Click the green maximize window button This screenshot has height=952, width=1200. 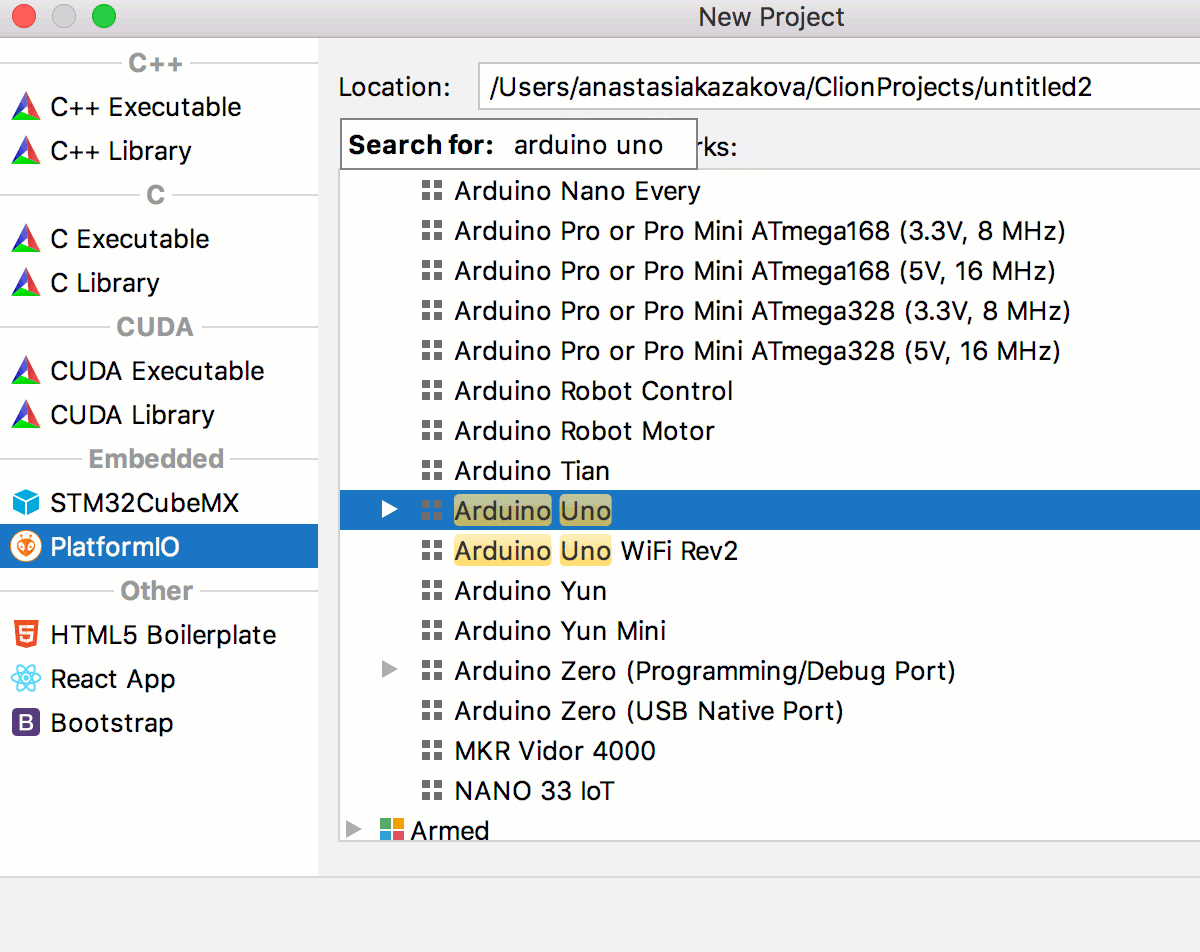[103, 16]
